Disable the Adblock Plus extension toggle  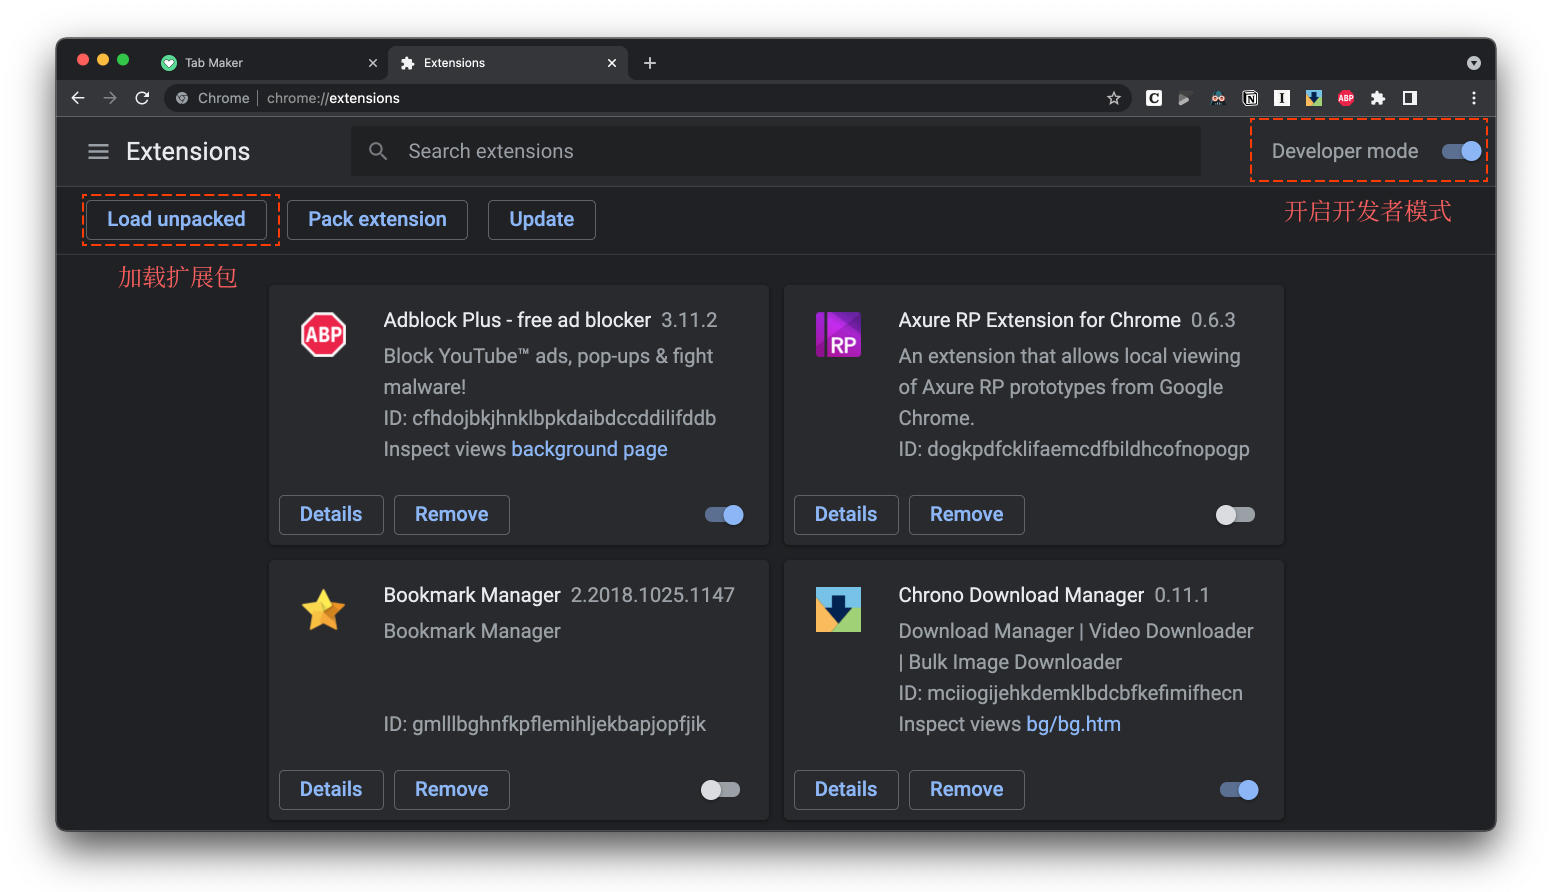724,515
